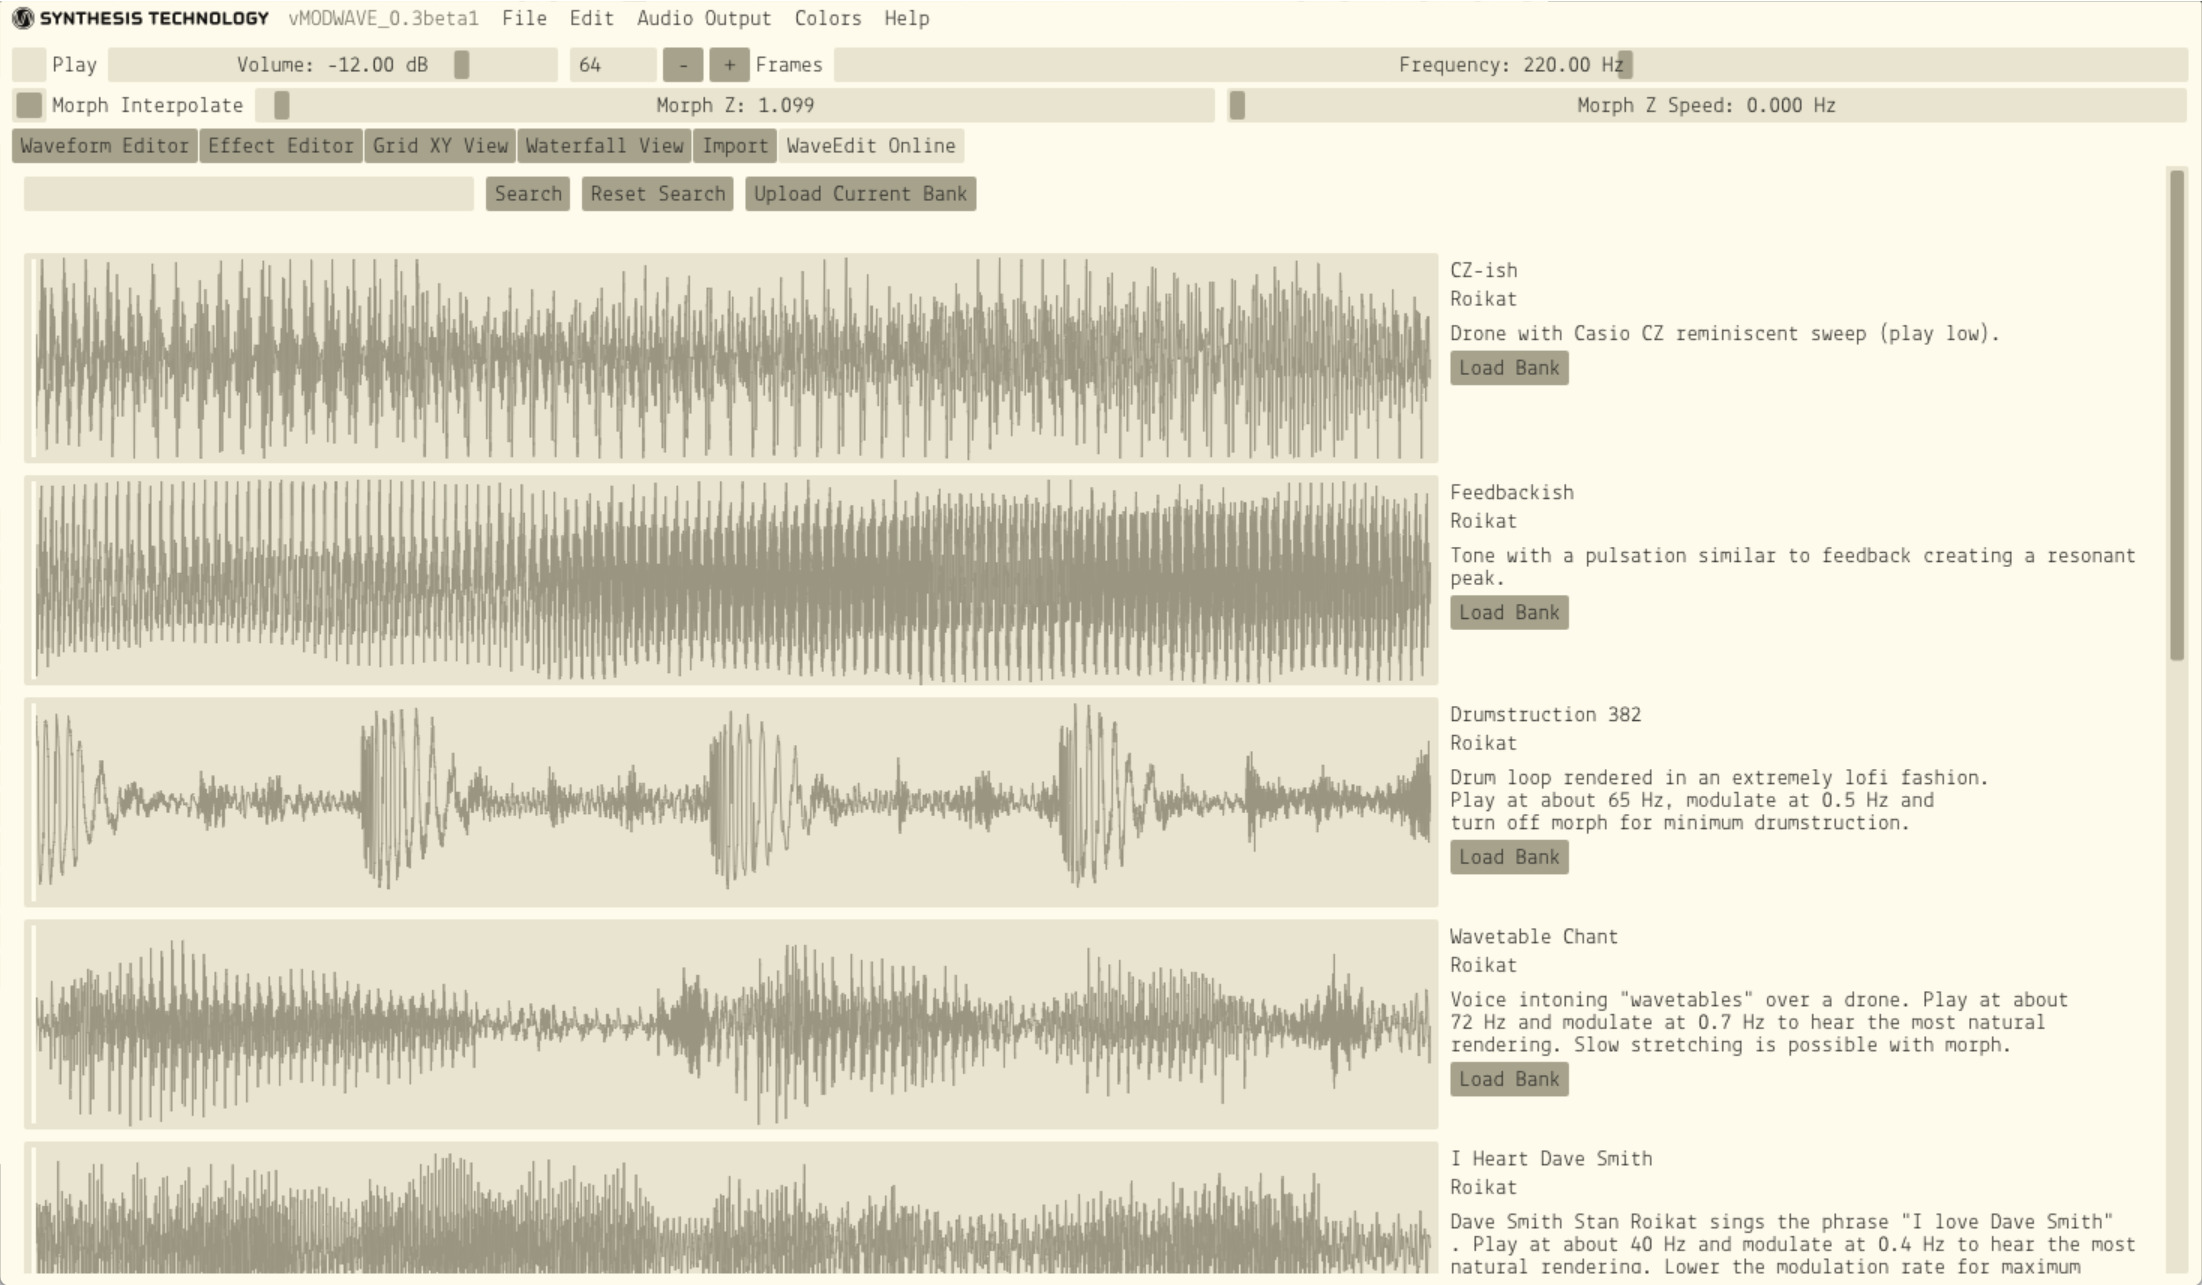Image resolution: width=2202 pixels, height=1285 pixels.
Task: Click Upload Current Bank button
Action: 860,194
